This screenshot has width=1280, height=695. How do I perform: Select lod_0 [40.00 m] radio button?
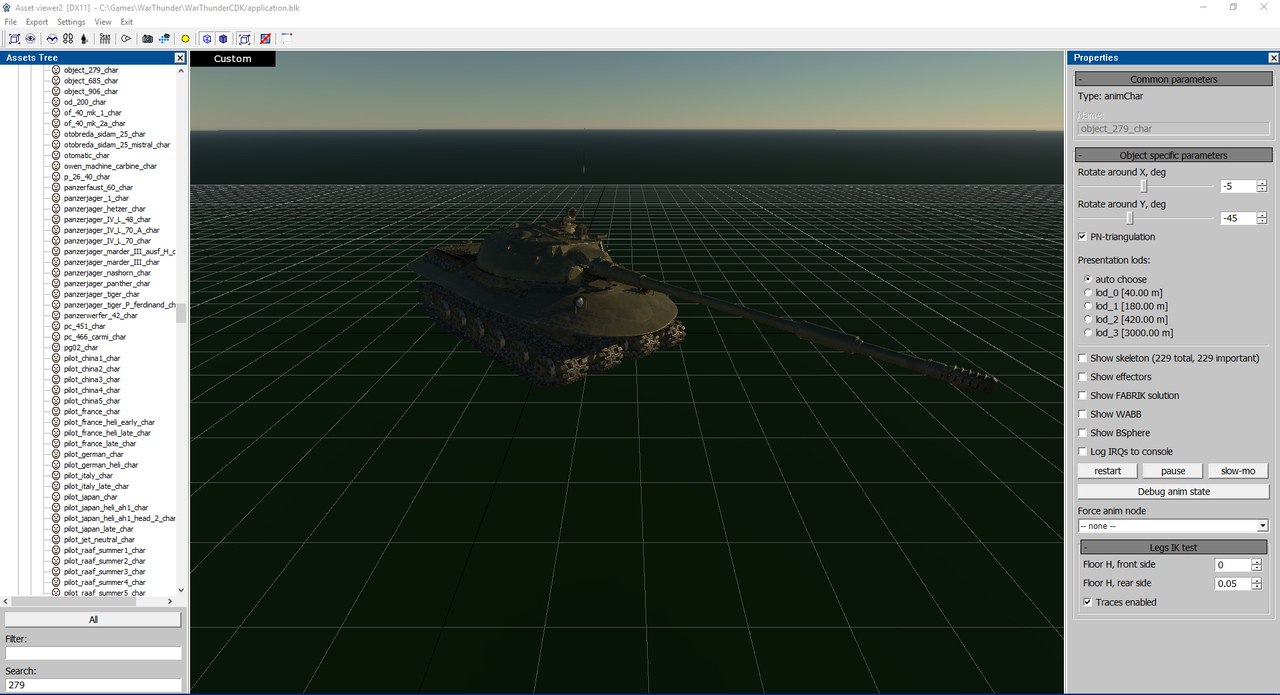1087,293
